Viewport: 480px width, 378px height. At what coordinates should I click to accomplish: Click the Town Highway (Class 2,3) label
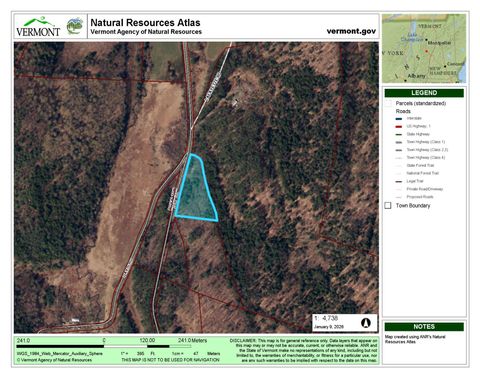click(427, 150)
